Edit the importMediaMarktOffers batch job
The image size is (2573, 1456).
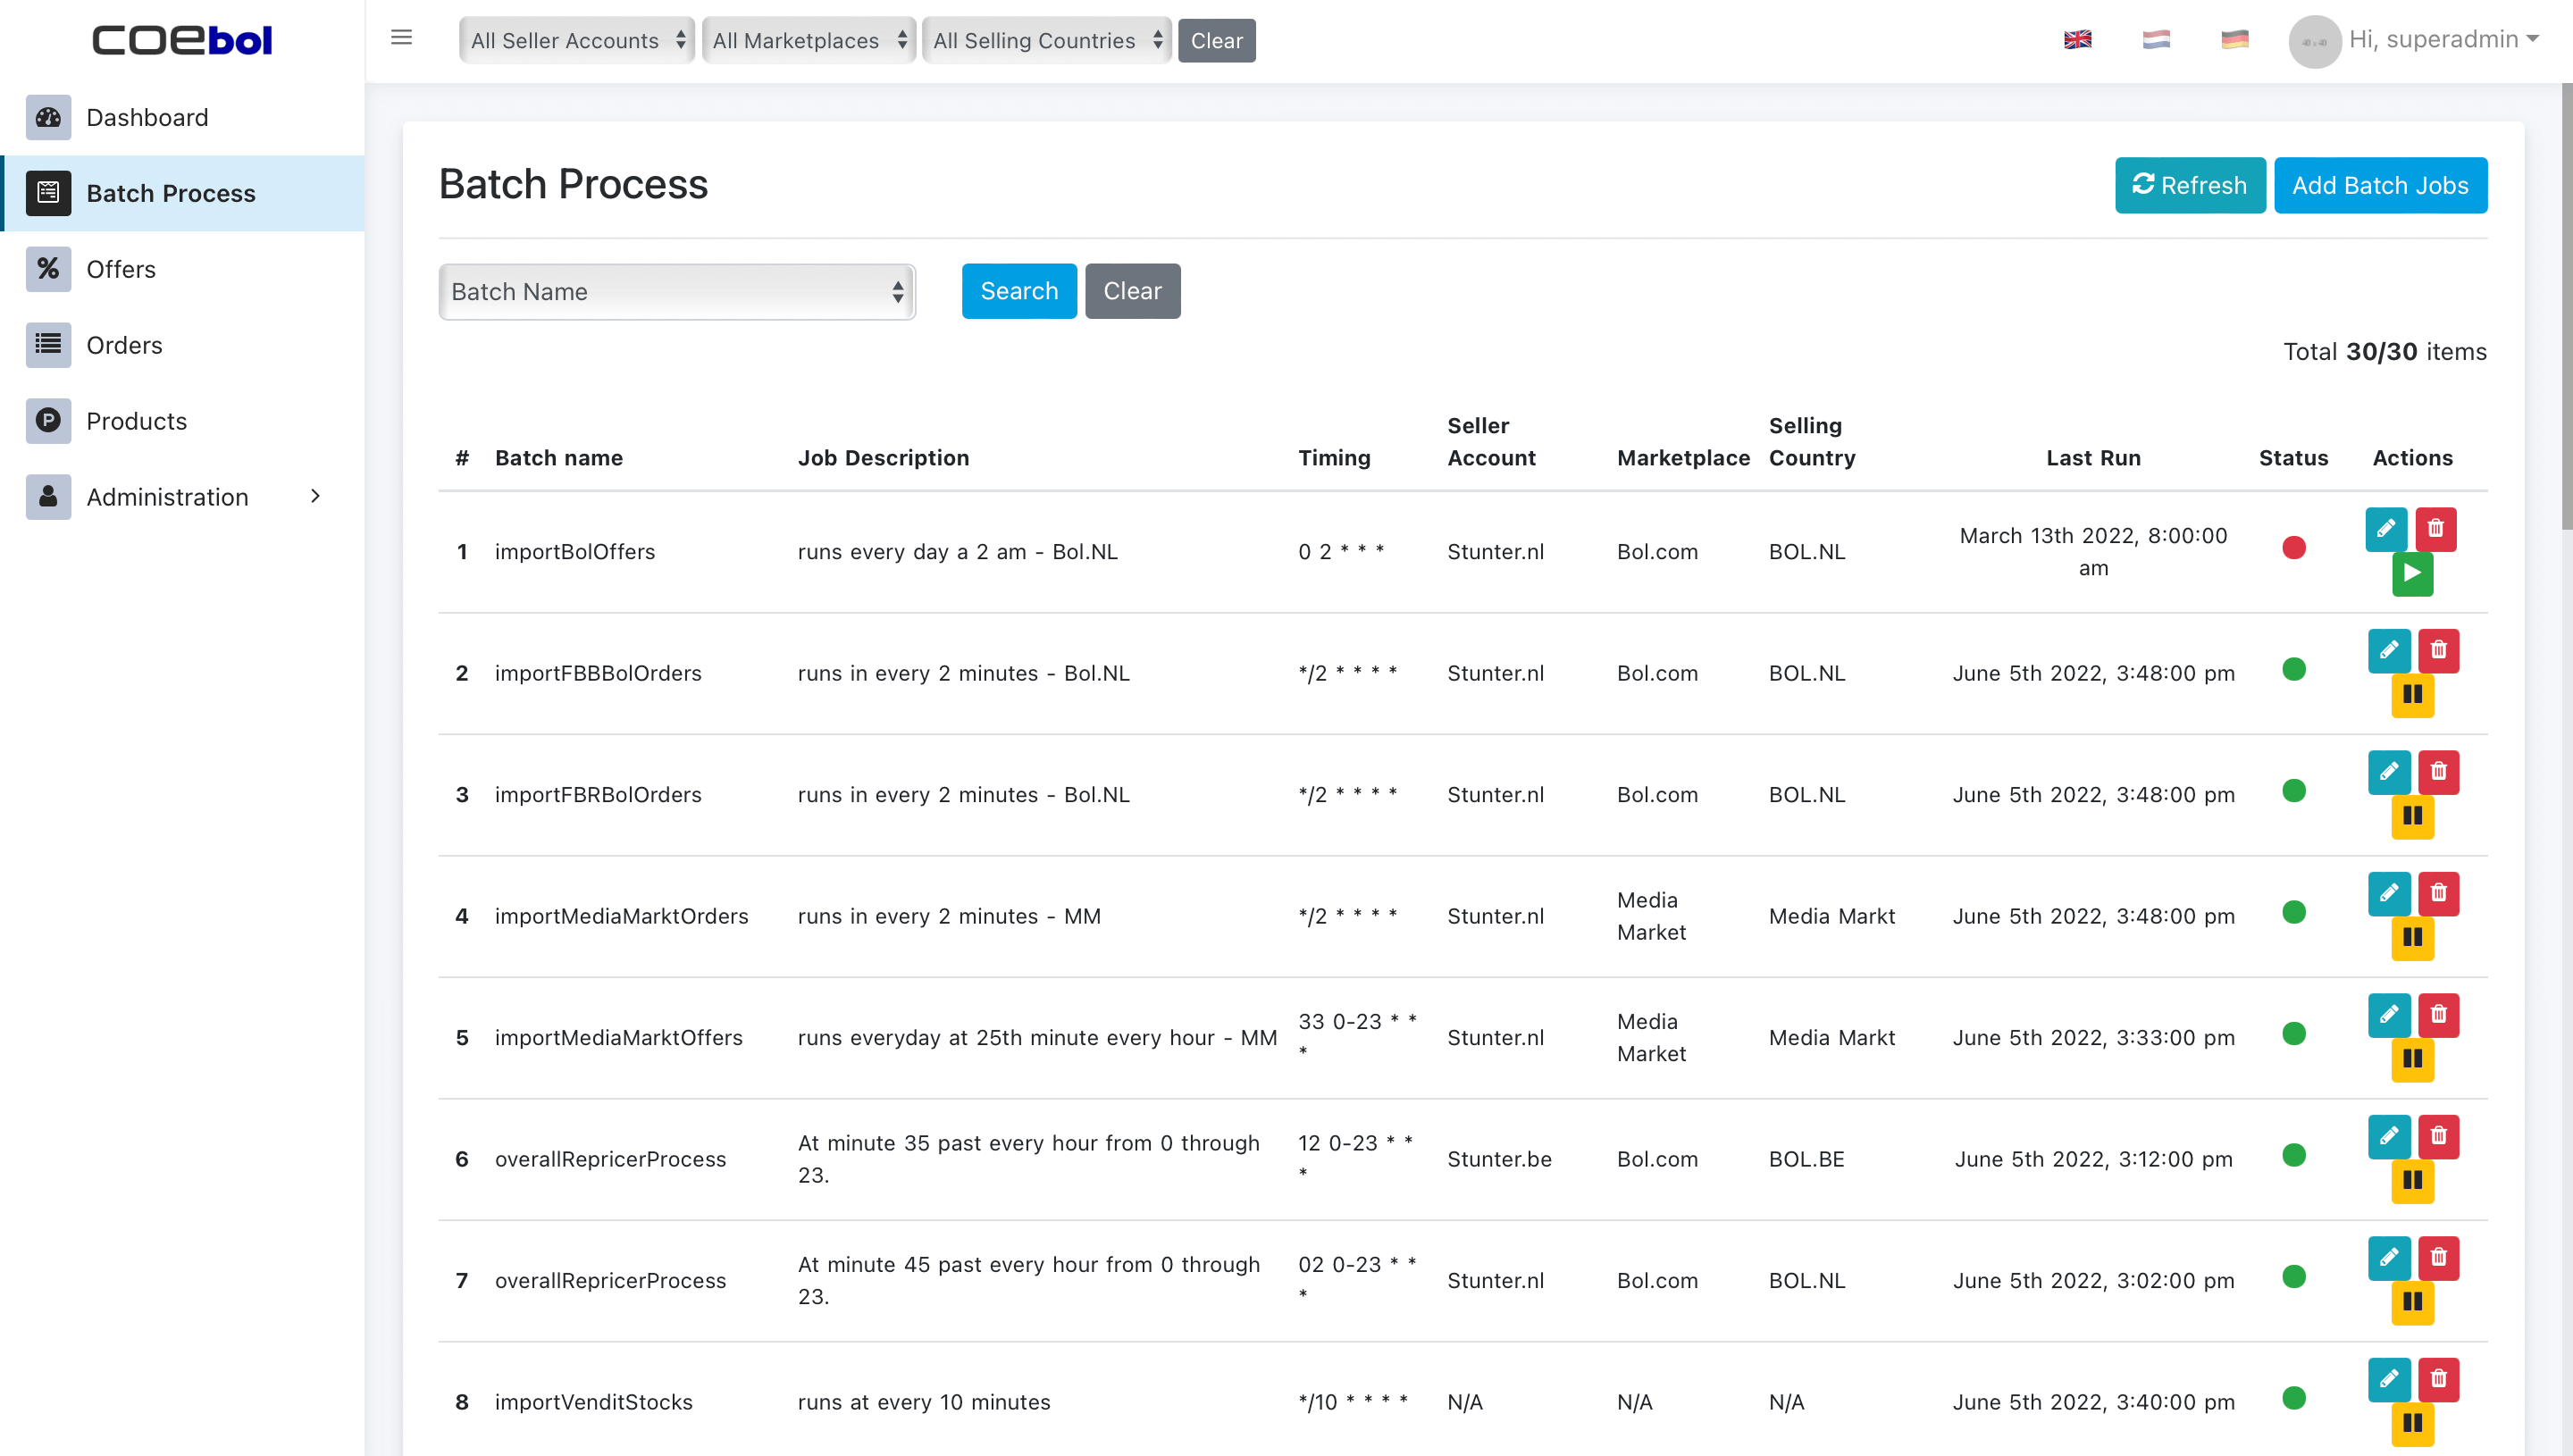click(2389, 1015)
